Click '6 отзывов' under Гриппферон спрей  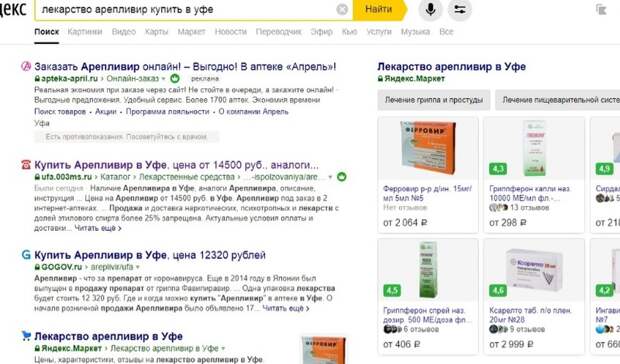pos(421,329)
